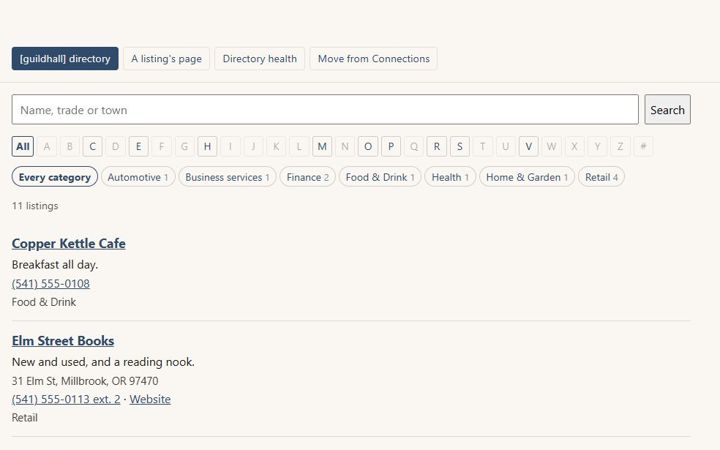Filter by Business services category
The height and width of the screenshot is (450, 720).
(x=227, y=177)
